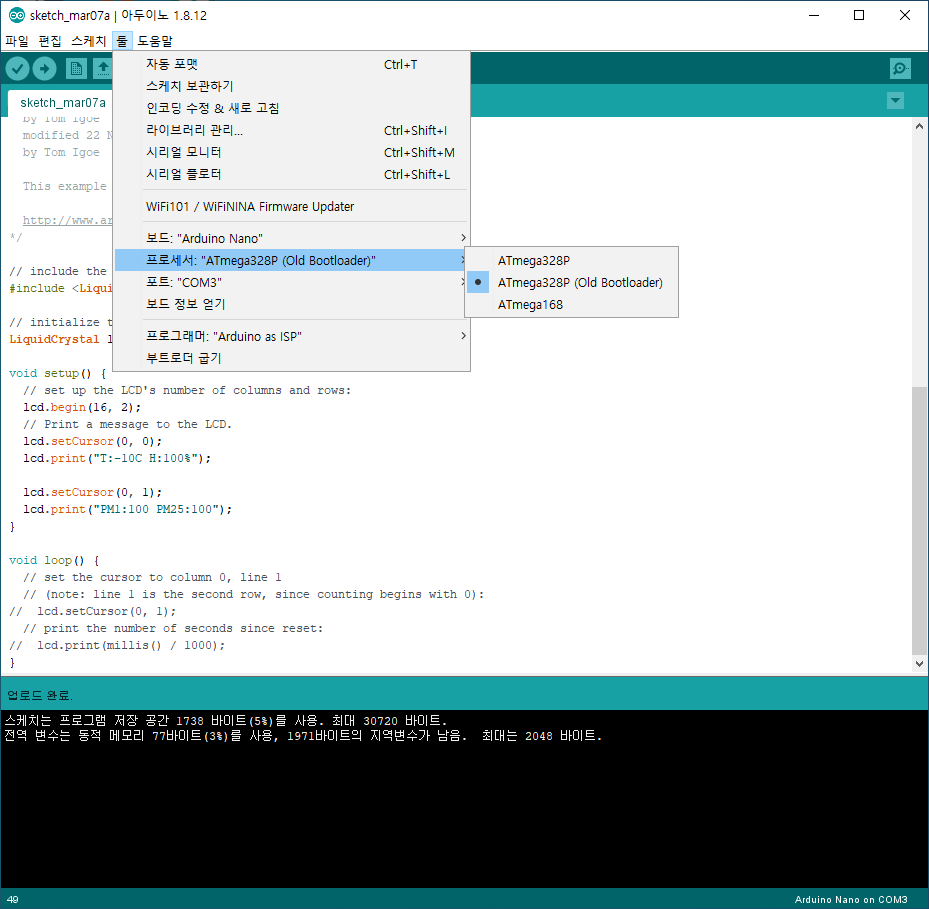The height and width of the screenshot is (909, 929).
Task: Open 시리얼 플로터 from the menu
Action: pyautogui.click(x=291, y=174)
